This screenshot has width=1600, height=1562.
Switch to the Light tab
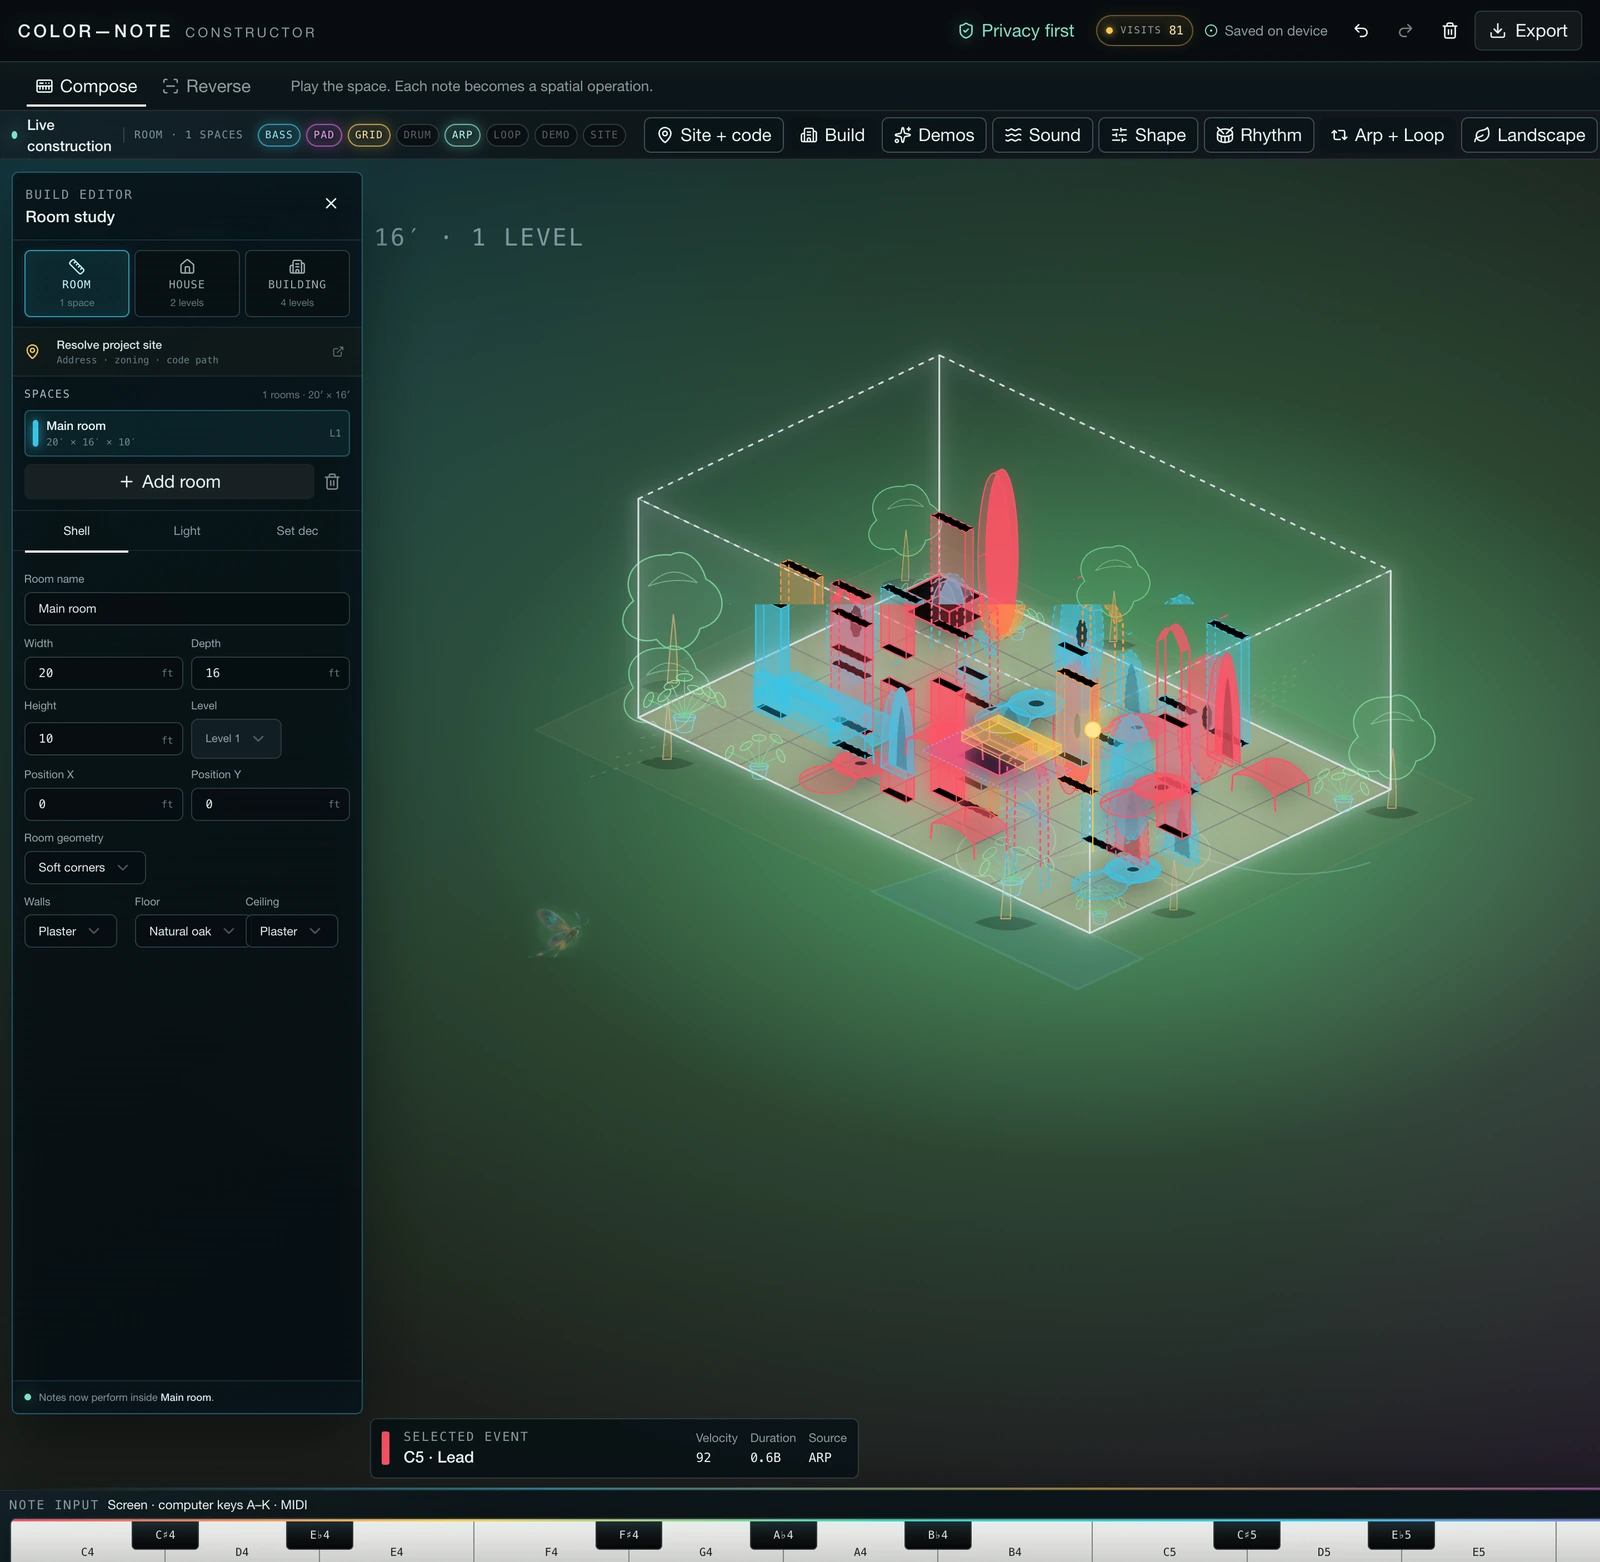click(187, 531)
